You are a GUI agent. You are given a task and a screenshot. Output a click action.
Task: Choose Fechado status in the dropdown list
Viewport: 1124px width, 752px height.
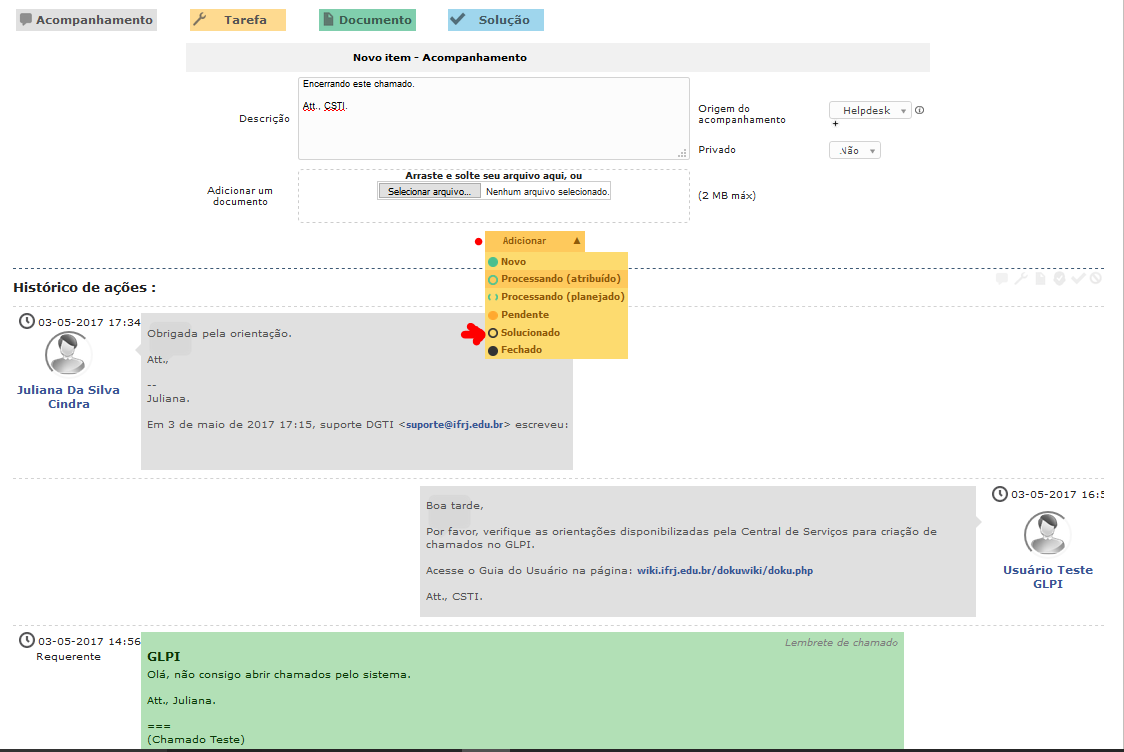coord(521,350)
